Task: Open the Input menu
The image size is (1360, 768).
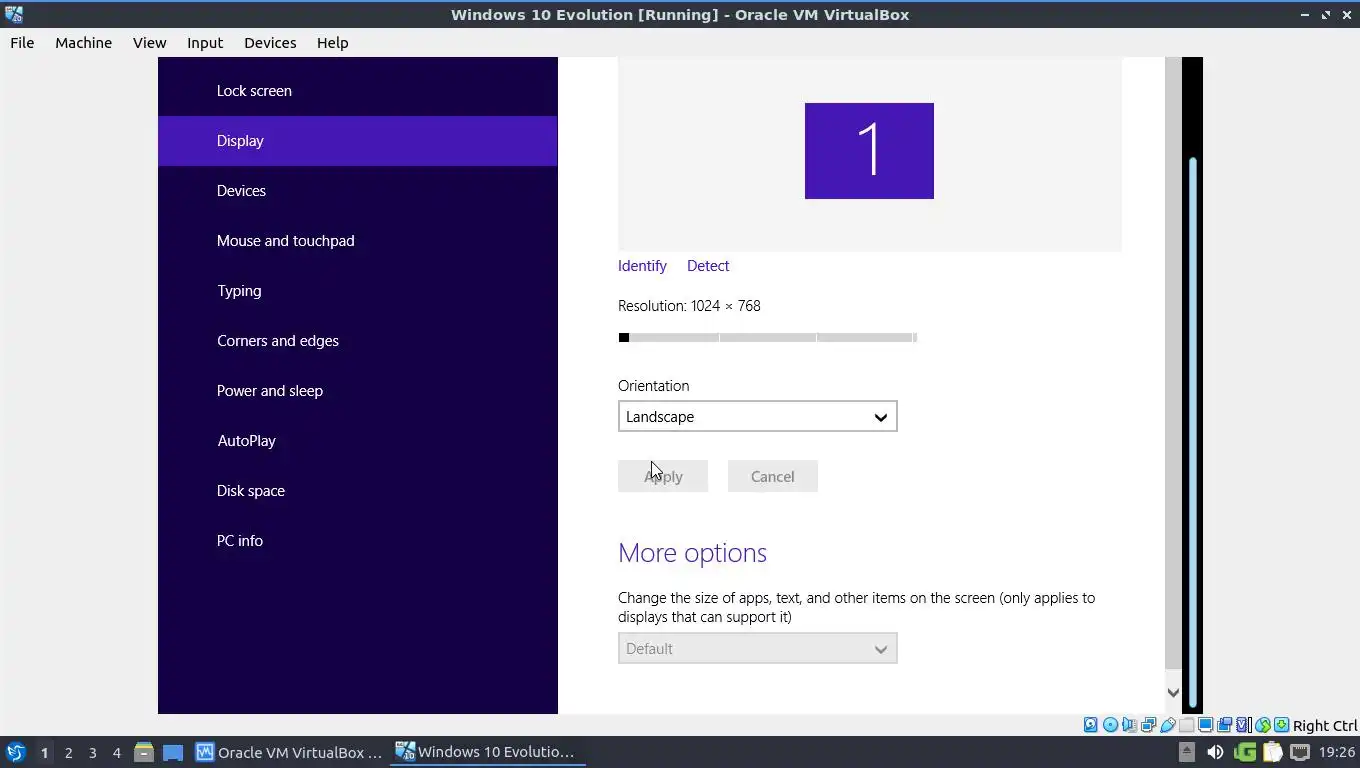Action: (204, 43)
